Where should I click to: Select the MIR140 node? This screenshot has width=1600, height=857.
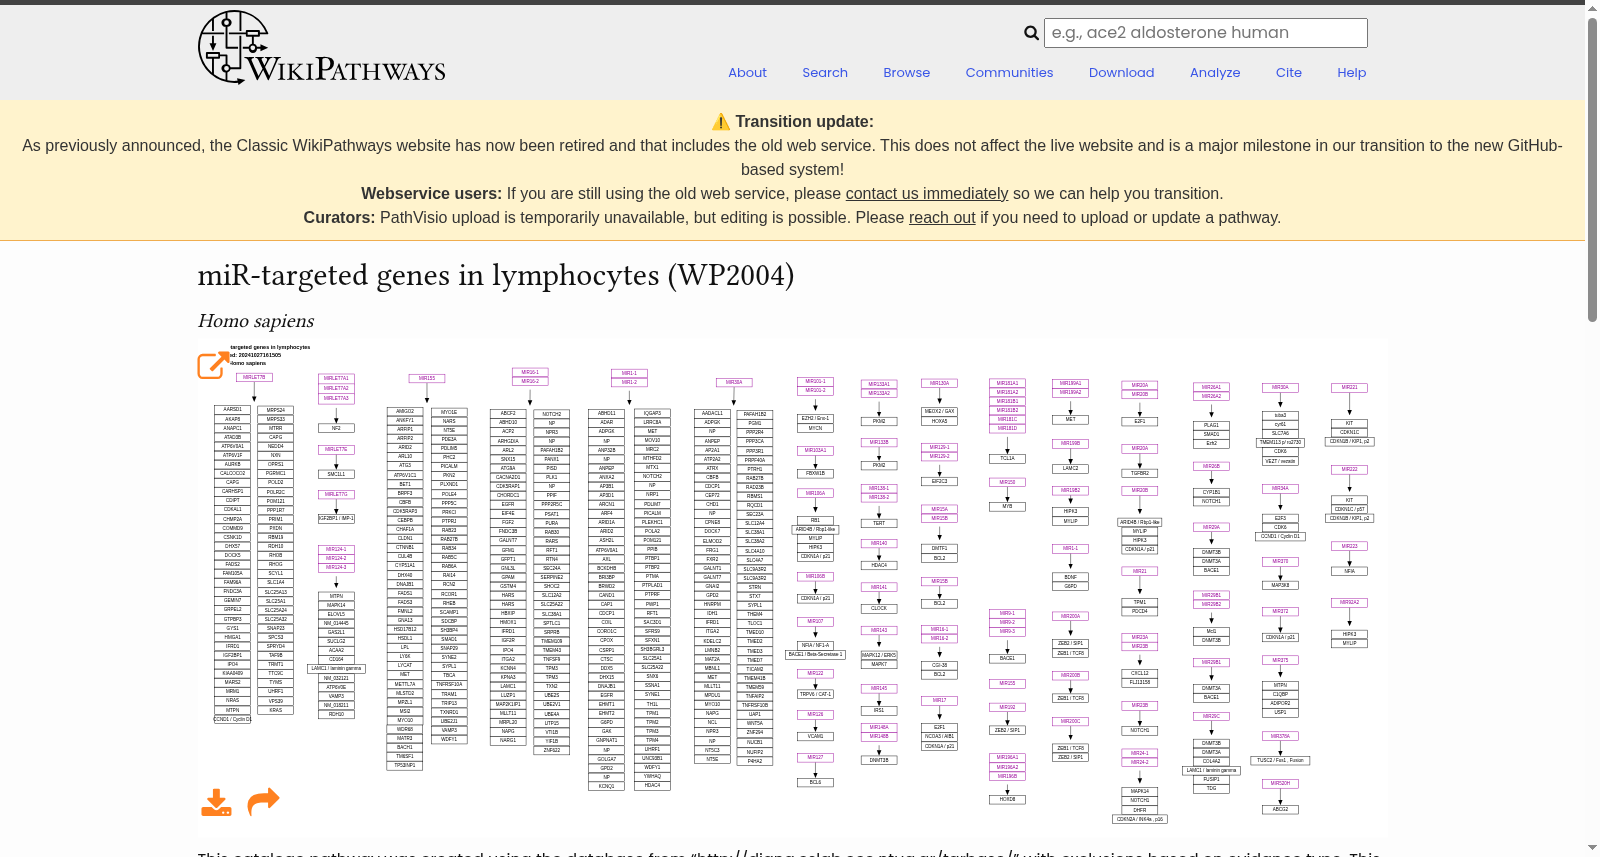(878, 544)
